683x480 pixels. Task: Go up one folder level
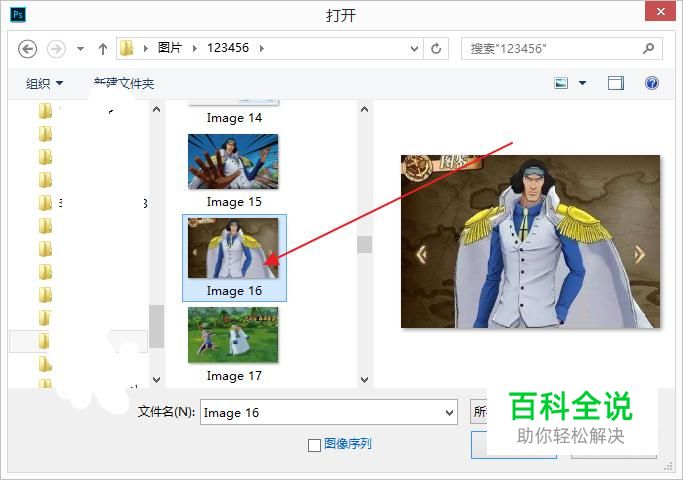click(x=103, y=48)
